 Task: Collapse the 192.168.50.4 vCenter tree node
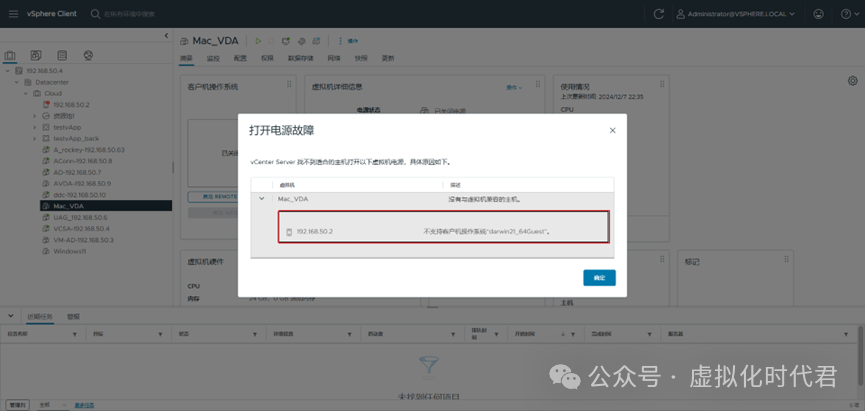7,71
